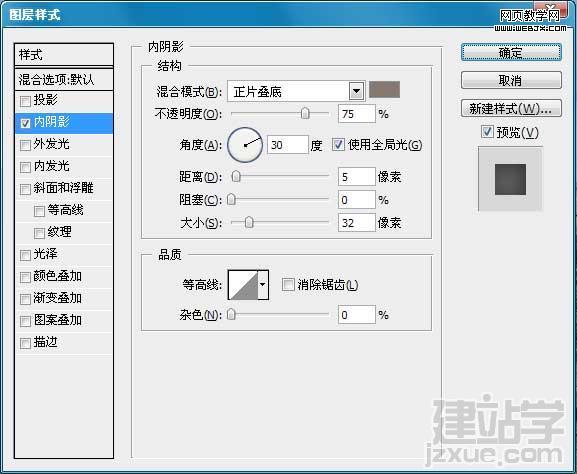Select 斜面和浮雕 style item
This screenshot has height=474, width=577.
(64, 188)
